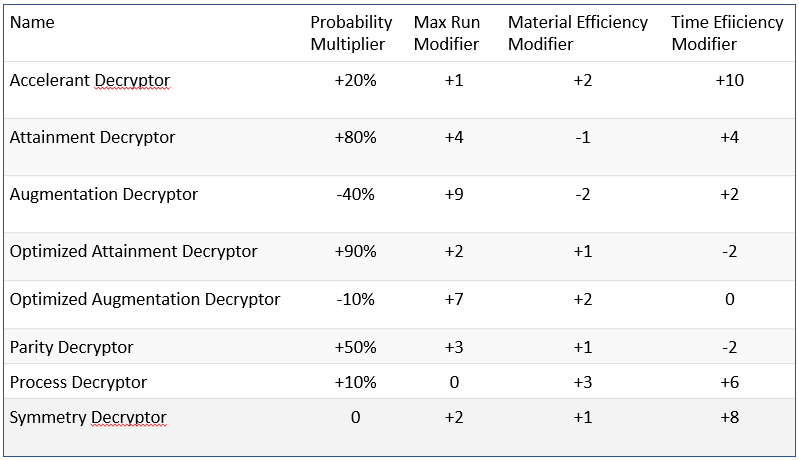
Task: Click Optimized Attainment Decryptor name
Action: (x=133, y=251)
